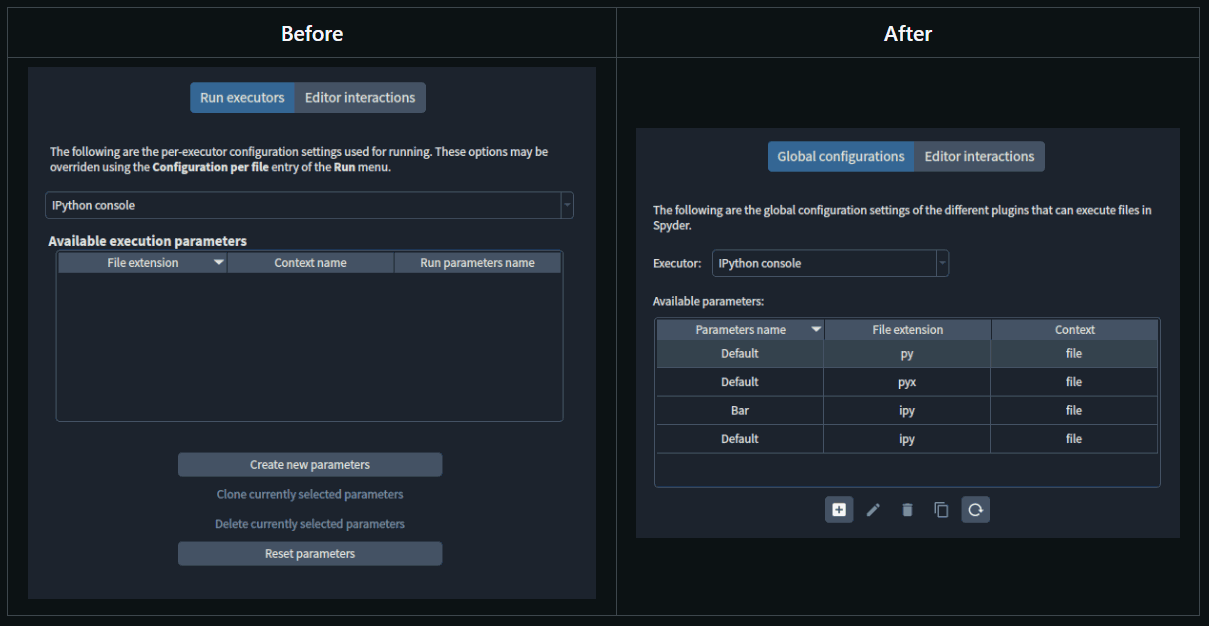Click Clone currently selected parameters
The height and width of the screenshot is (626, 1209).
(x=310, y=494)
